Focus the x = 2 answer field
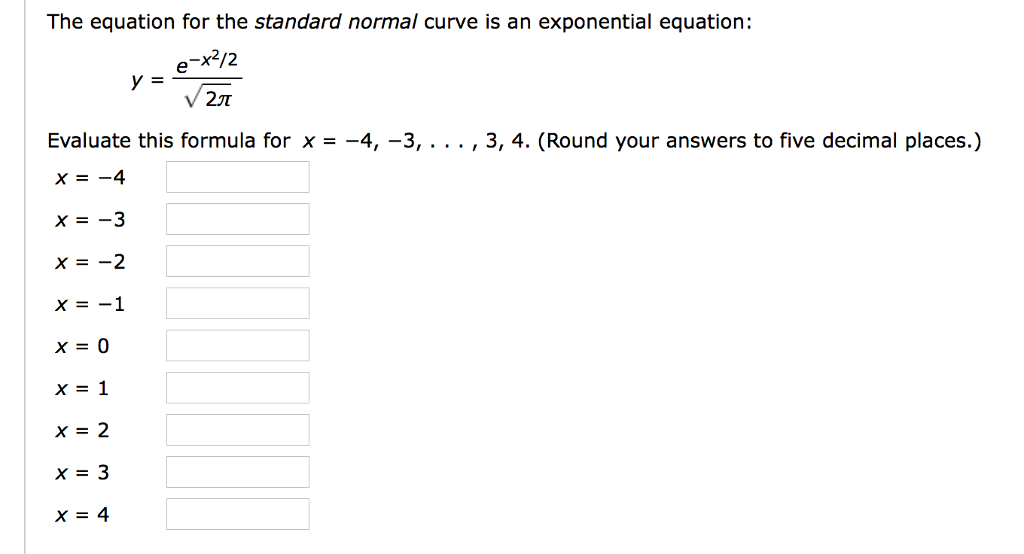 pyautogui.click(x=238, y=430)
